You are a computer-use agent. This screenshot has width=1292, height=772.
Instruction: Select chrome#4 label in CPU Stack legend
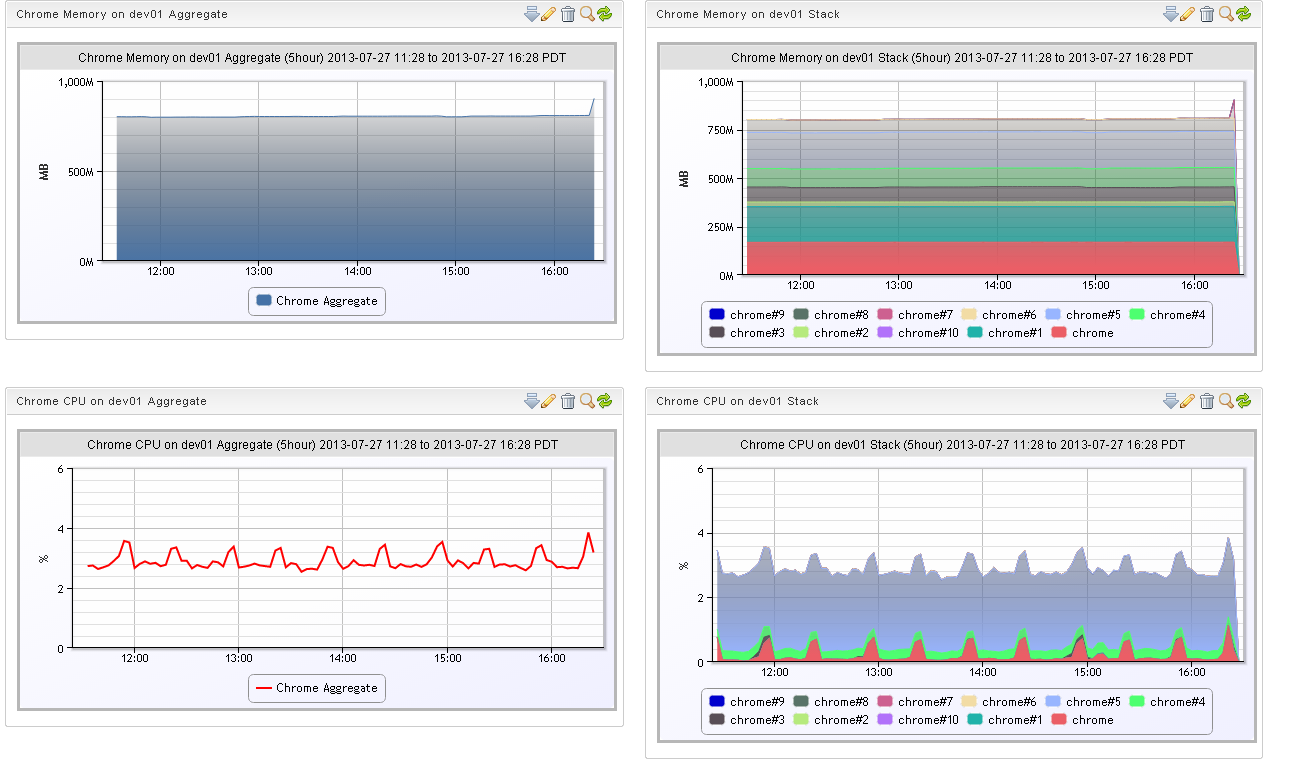[x=1177, y=702]
